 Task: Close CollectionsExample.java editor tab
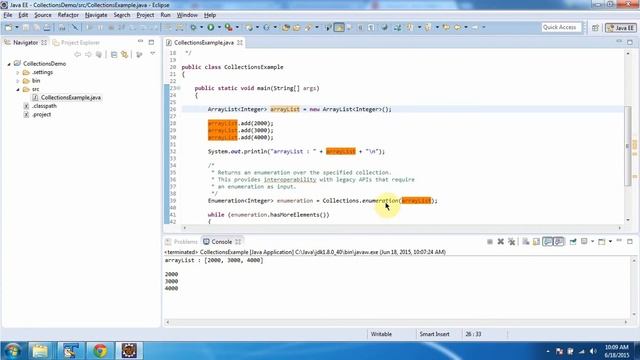(240, 42)
